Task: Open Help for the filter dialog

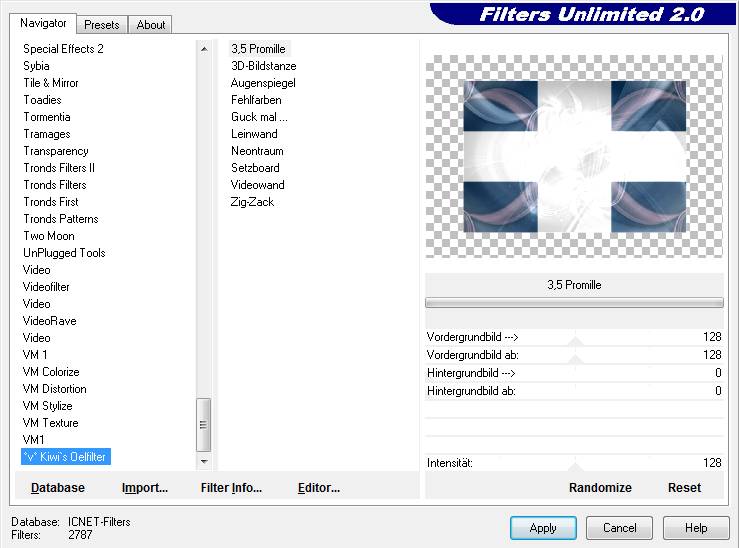Action: pyautogui.click(x=696, y=528)
